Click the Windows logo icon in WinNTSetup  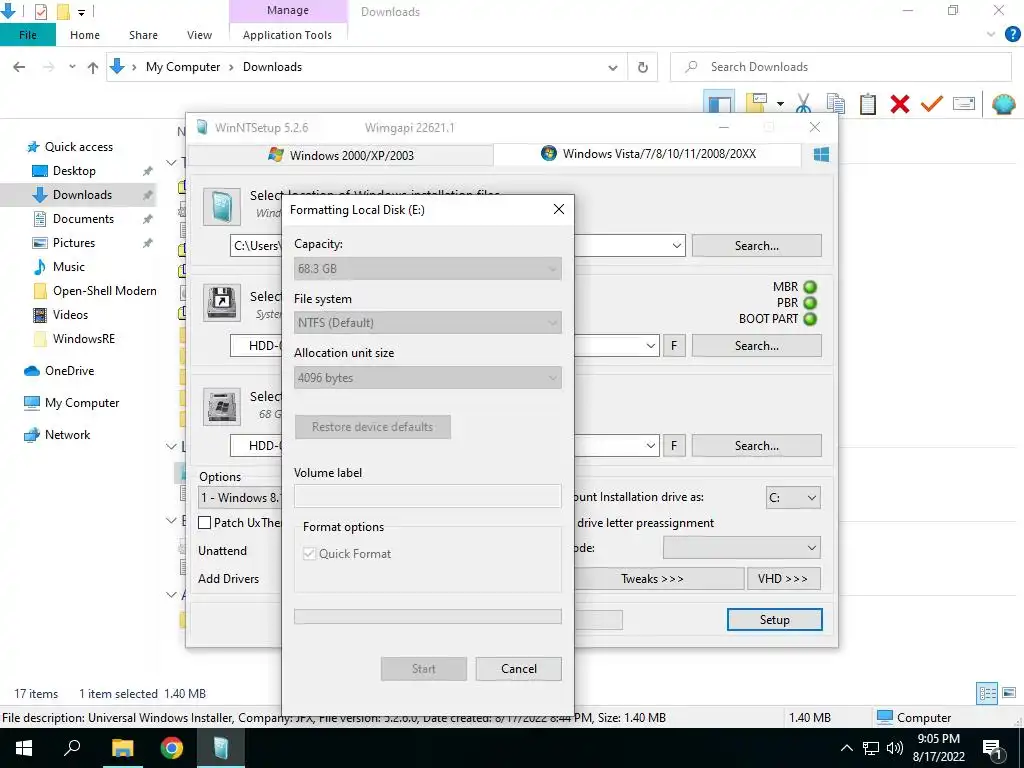821,155
